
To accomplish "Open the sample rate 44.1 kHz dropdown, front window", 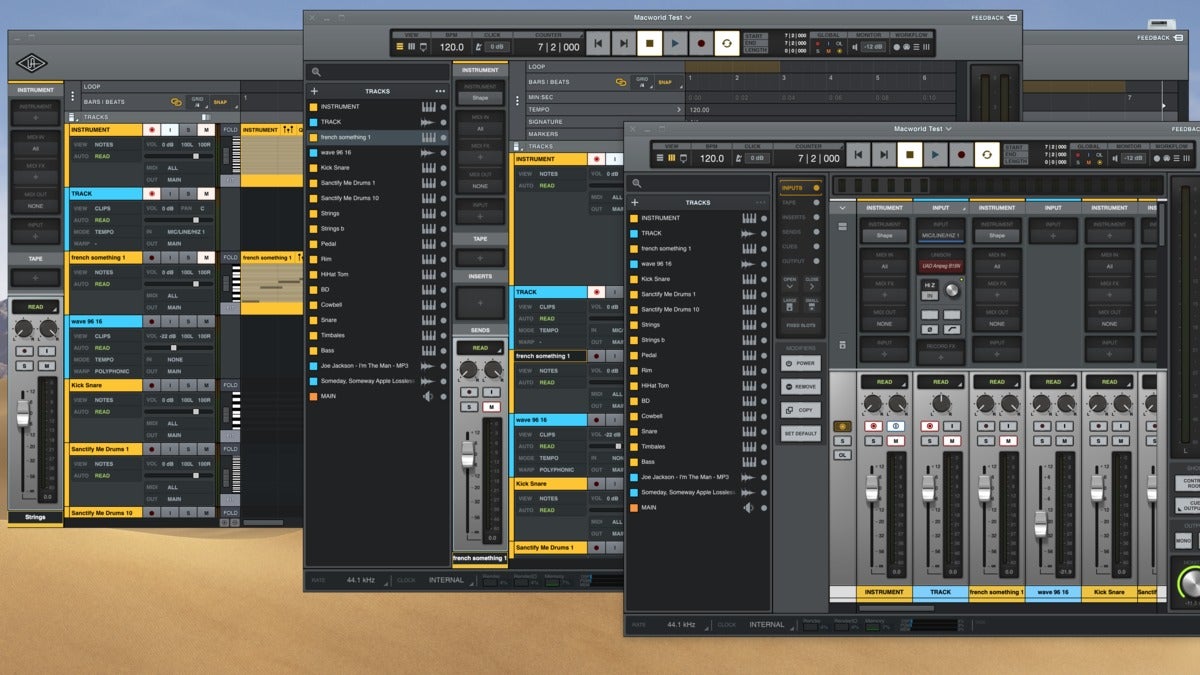I will click(x=685, y=624).
